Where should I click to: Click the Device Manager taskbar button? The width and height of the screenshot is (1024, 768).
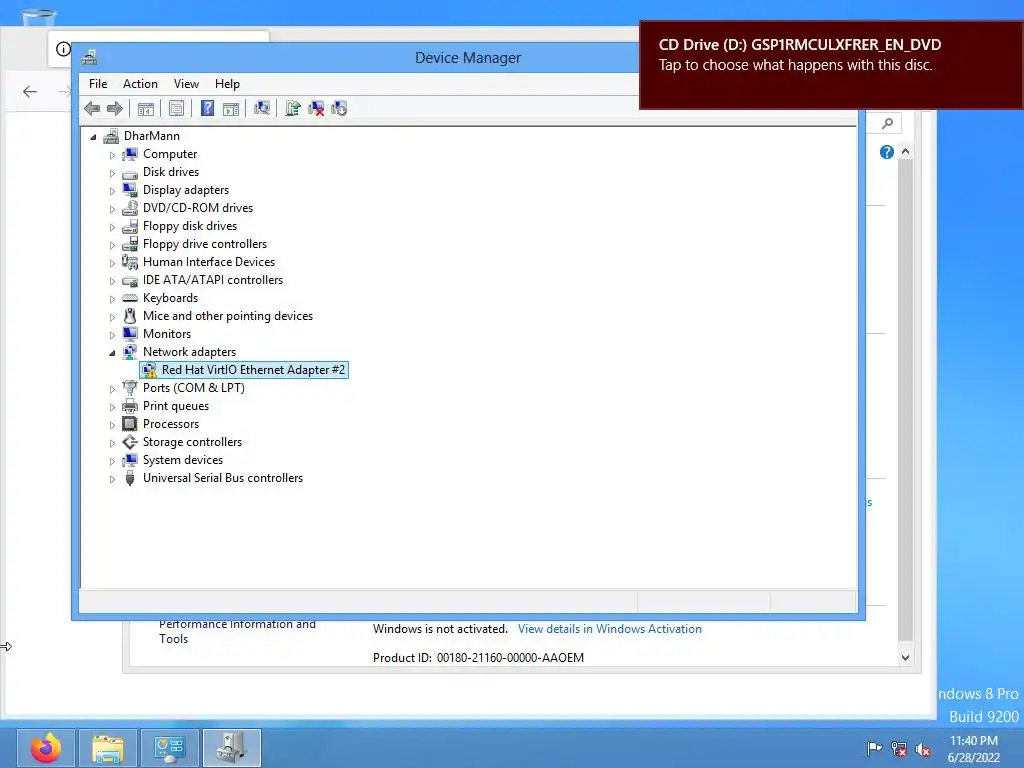(232, 748)
